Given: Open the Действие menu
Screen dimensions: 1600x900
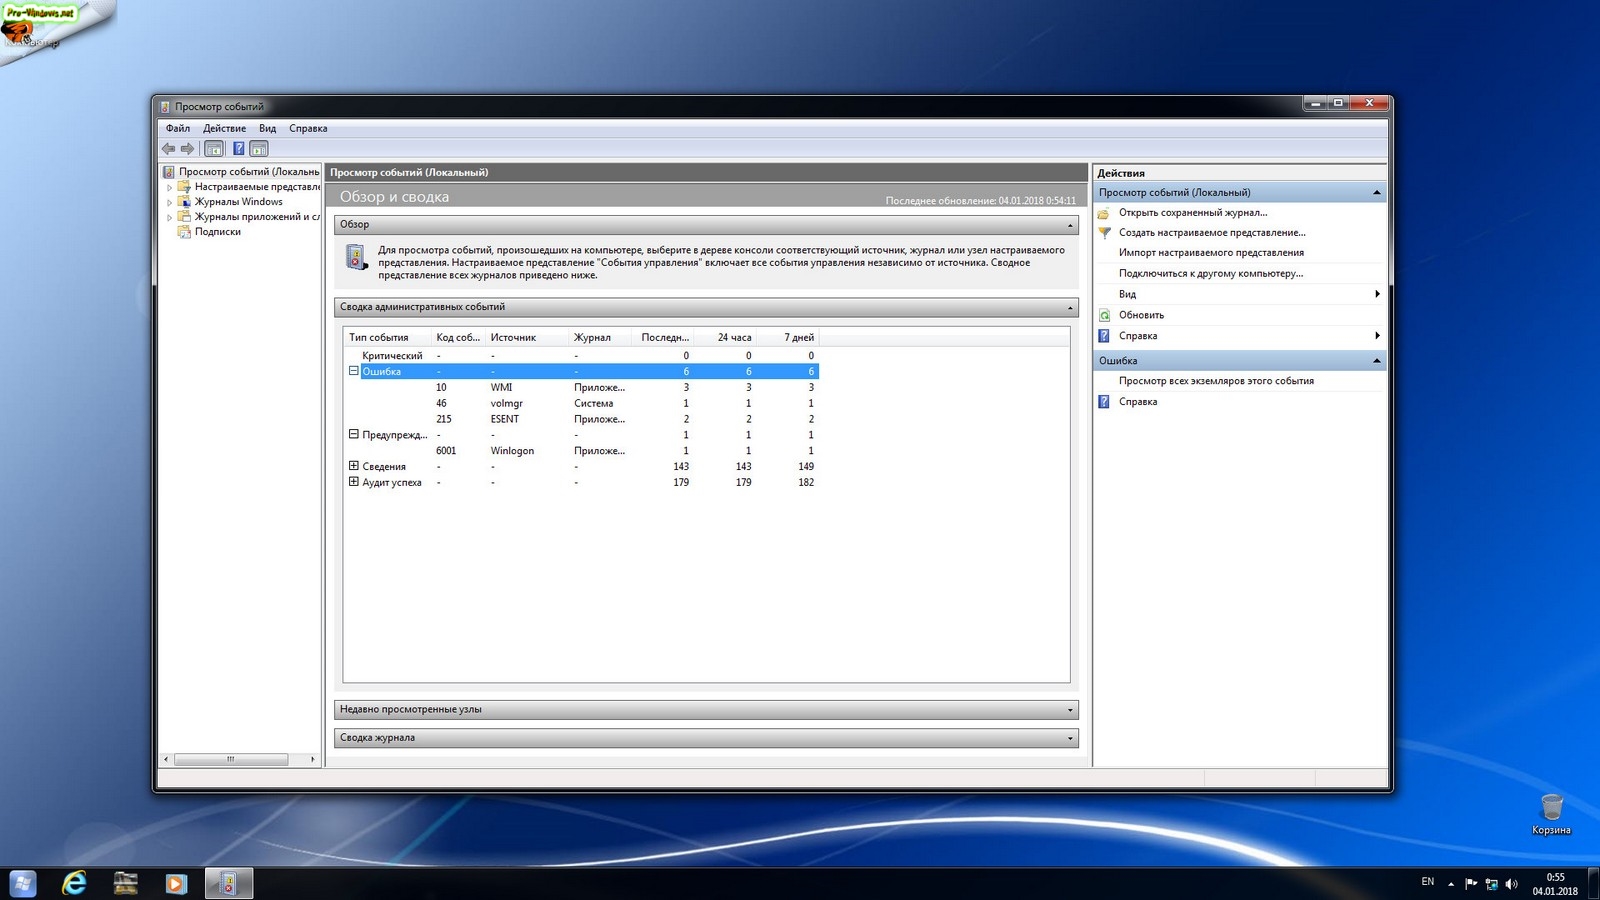Looking at the screenshot, I should [224, 128].
